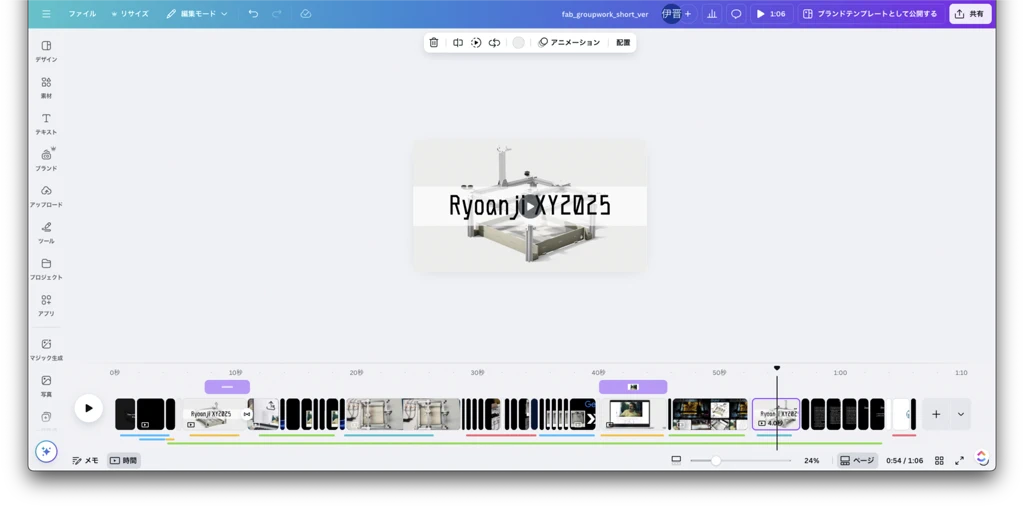Click the thumbnail view icon left of the zoom slider
1024x508 pixels.
click(x=676, y=460)
